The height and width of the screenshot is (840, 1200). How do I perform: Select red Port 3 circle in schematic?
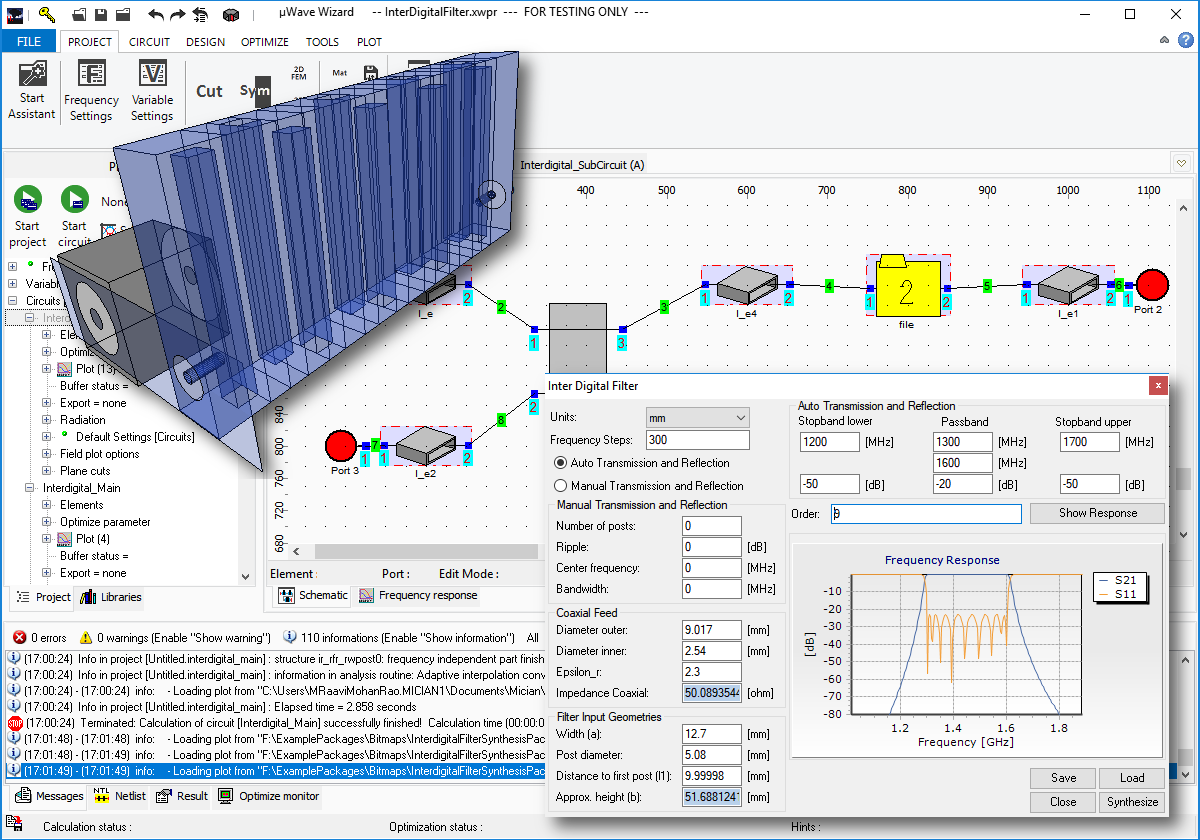pyautogui.click(x=341, y=446)
